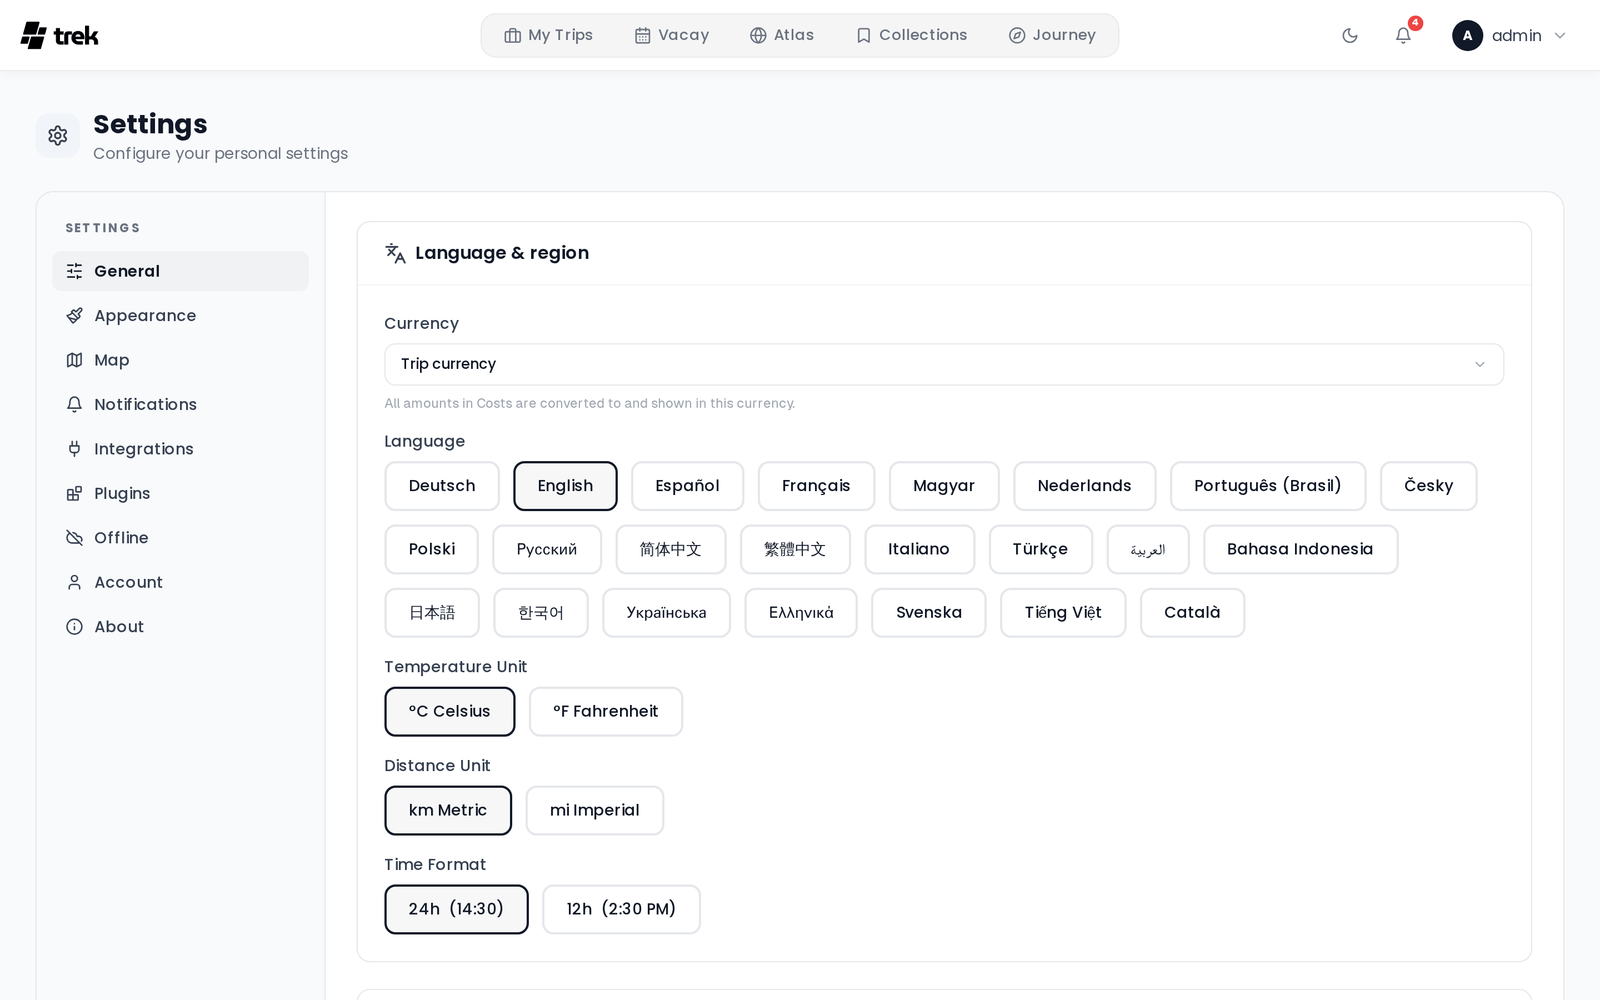Select mi Imperial distance unit

pos(595,811)
